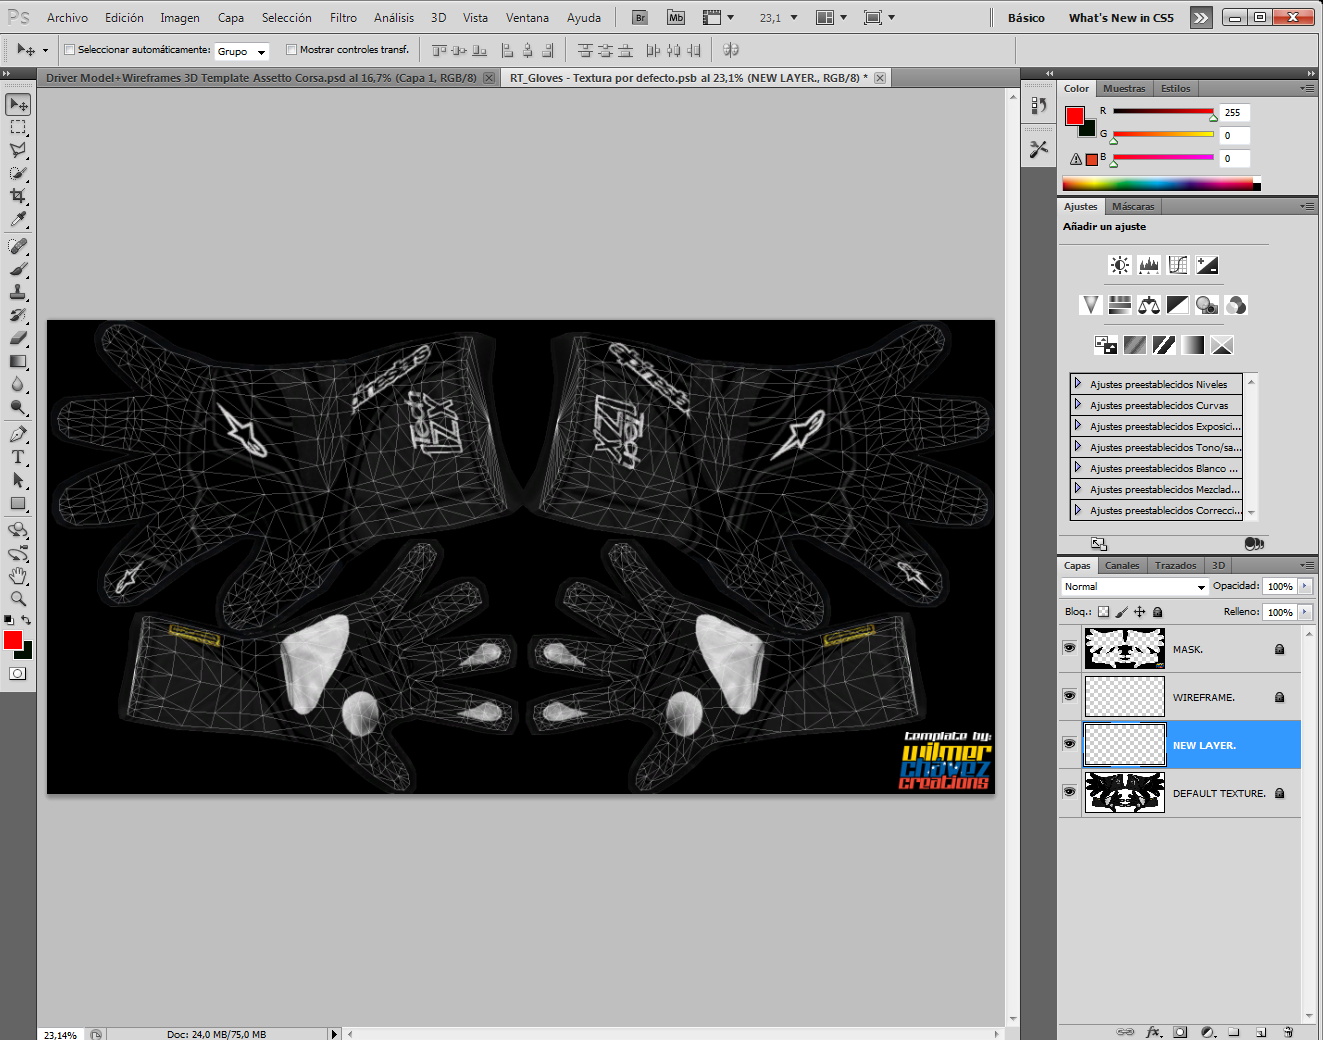Select the Pen tool

click(18, 434)
